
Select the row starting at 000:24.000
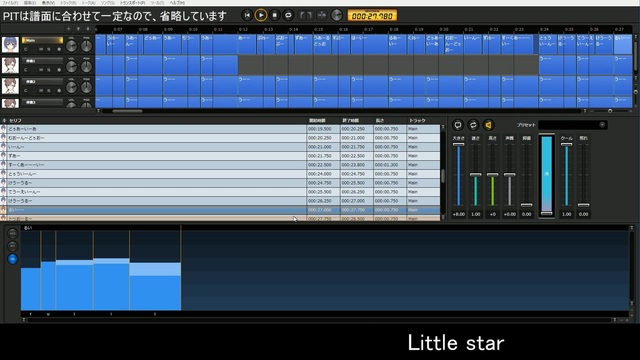click(x=221, y=174)
